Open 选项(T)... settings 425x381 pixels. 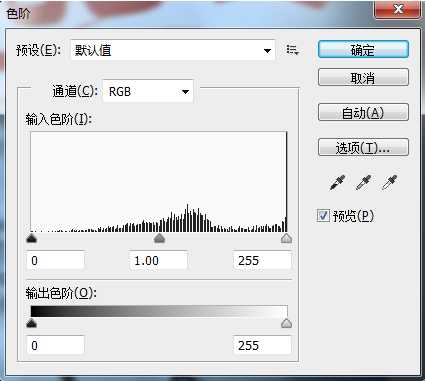click(363, 147)
